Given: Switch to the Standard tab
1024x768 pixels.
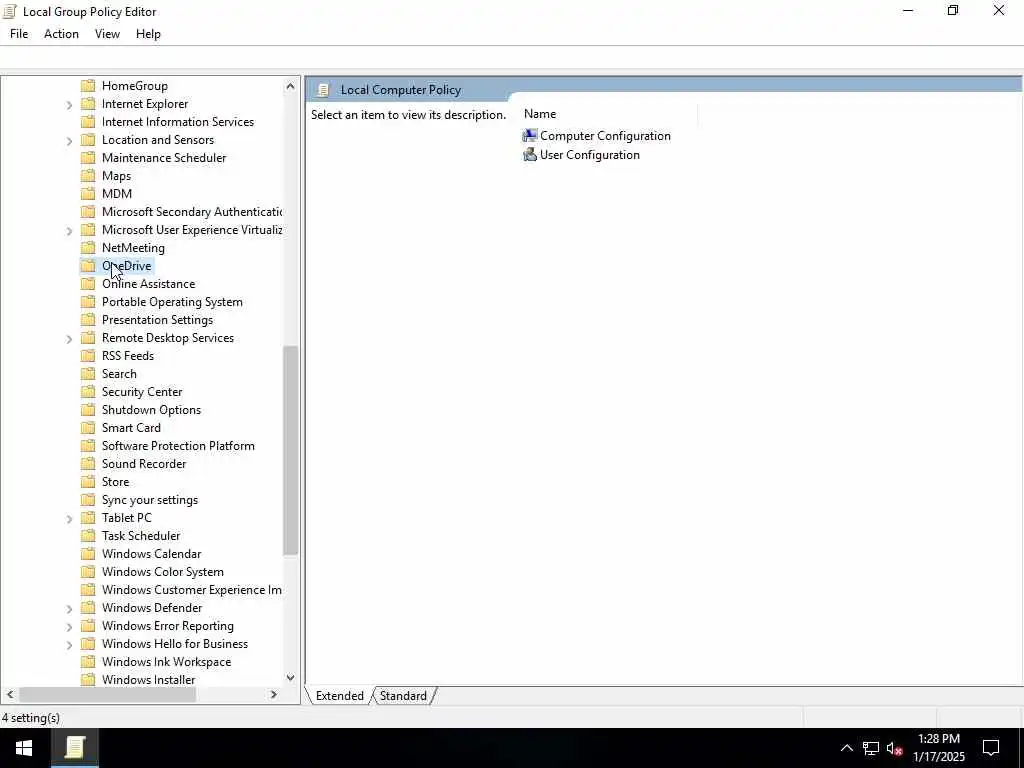Looking at the screenshot, I should point(403,696).
